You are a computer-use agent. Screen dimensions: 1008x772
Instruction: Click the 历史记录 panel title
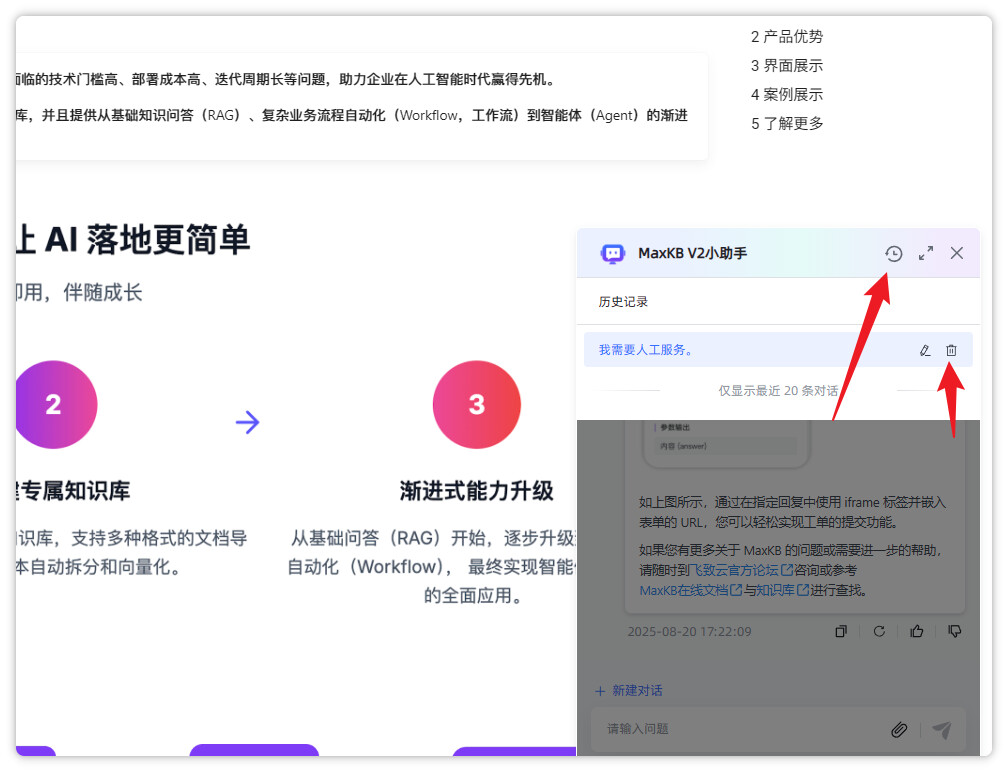pos(623,301)
